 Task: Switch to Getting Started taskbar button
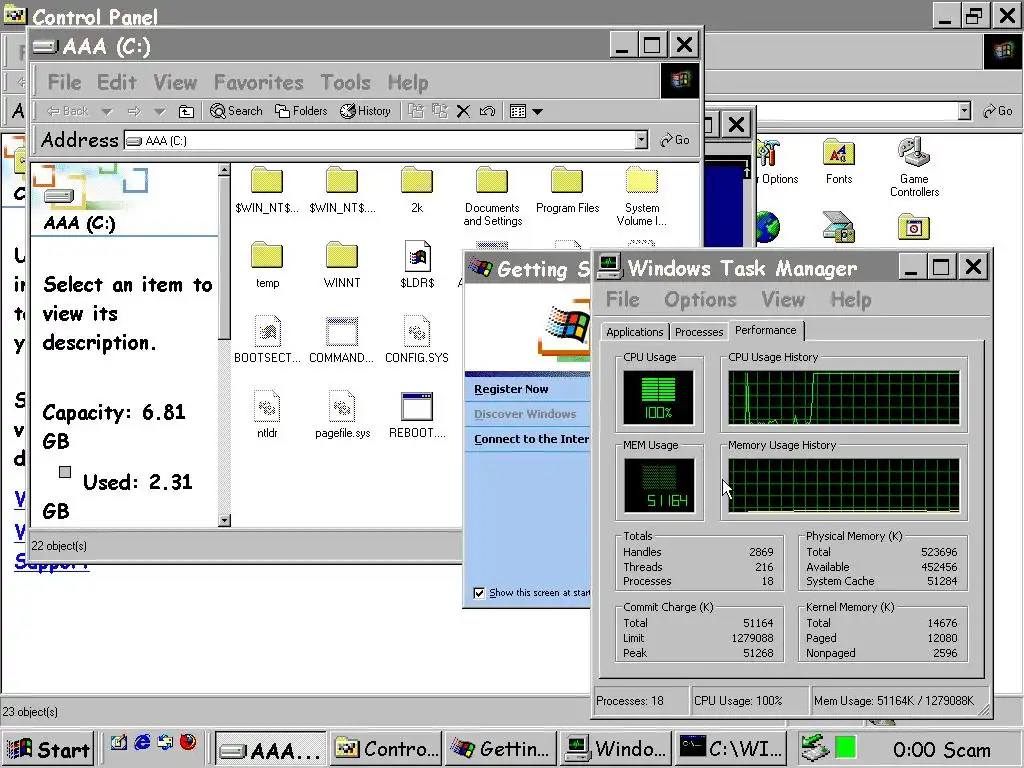coord(502,748)
